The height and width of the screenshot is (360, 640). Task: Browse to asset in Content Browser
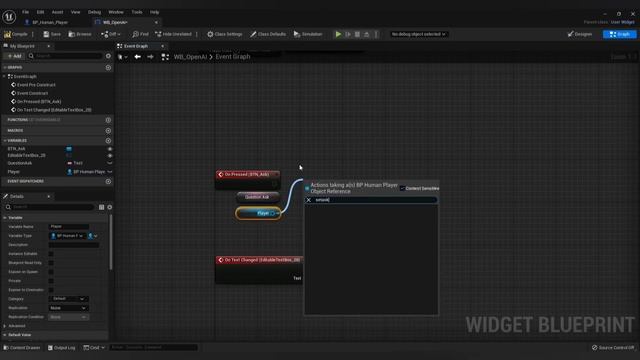click(80, 34)
